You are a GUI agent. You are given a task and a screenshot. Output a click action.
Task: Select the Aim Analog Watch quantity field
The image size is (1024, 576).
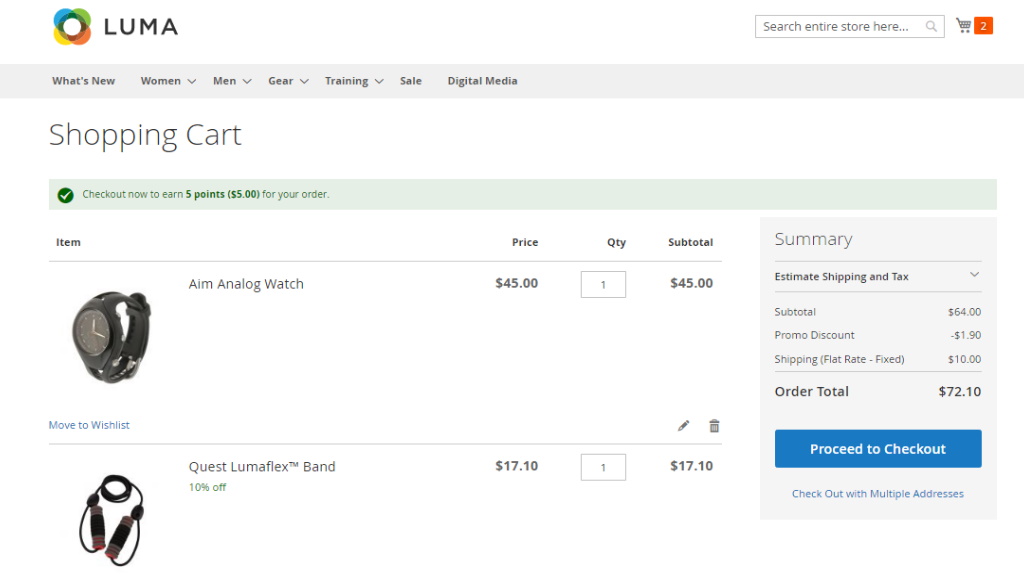point(603,285)
